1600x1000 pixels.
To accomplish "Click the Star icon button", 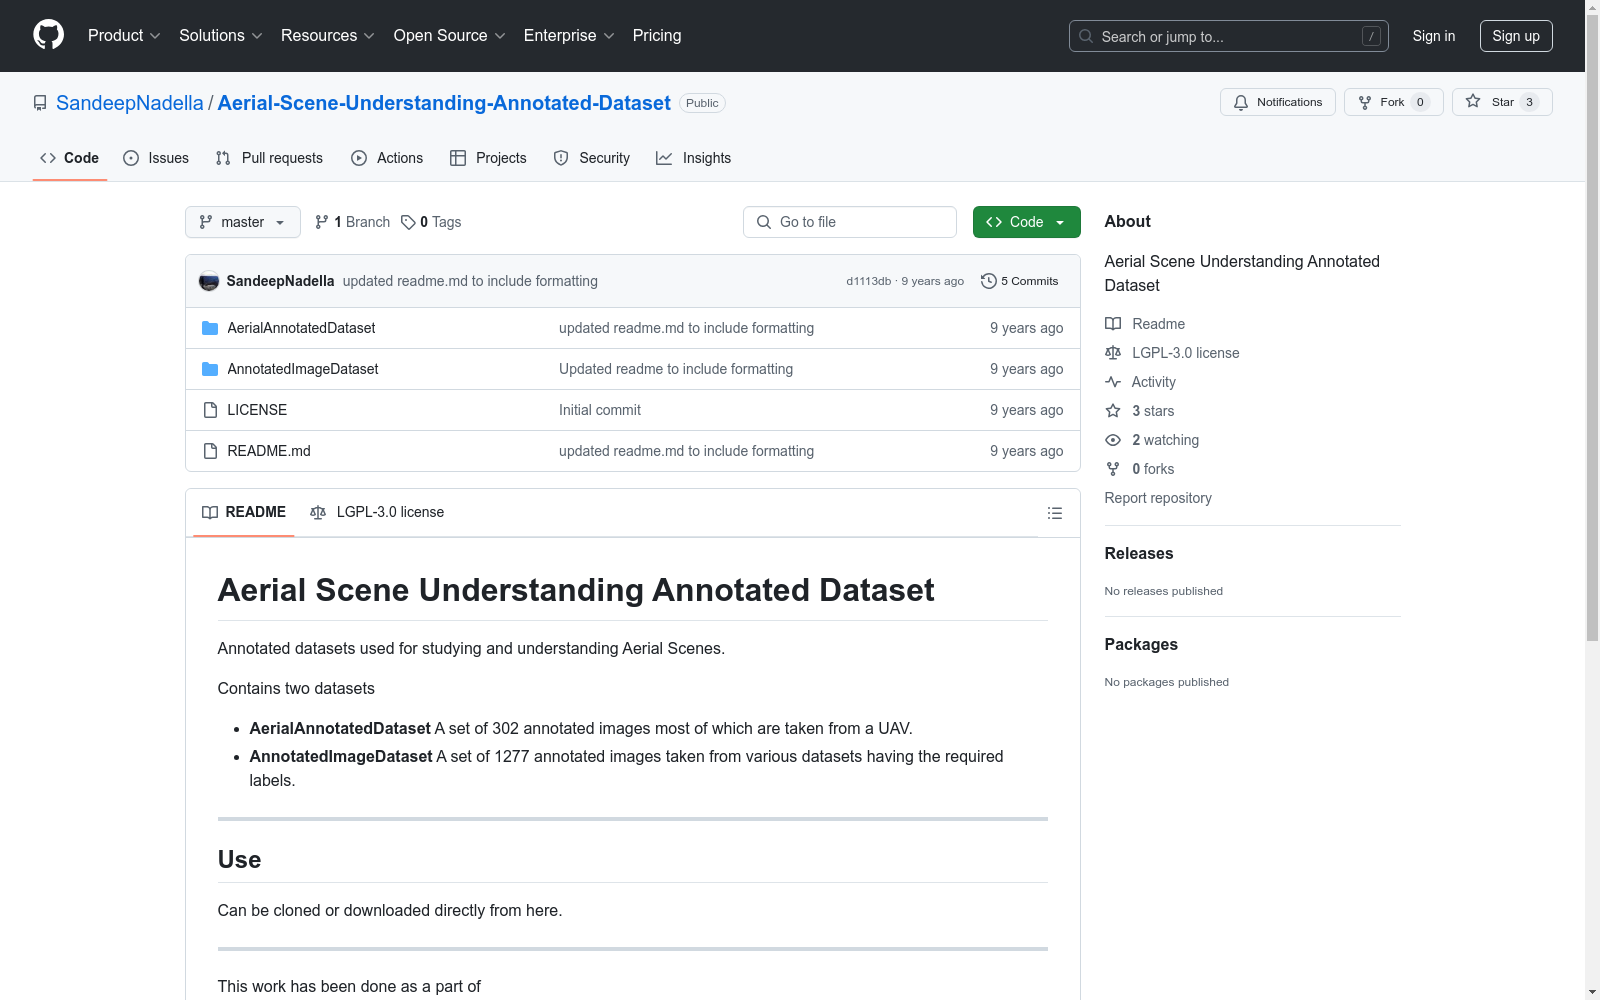I will [x=1473, y=101].
